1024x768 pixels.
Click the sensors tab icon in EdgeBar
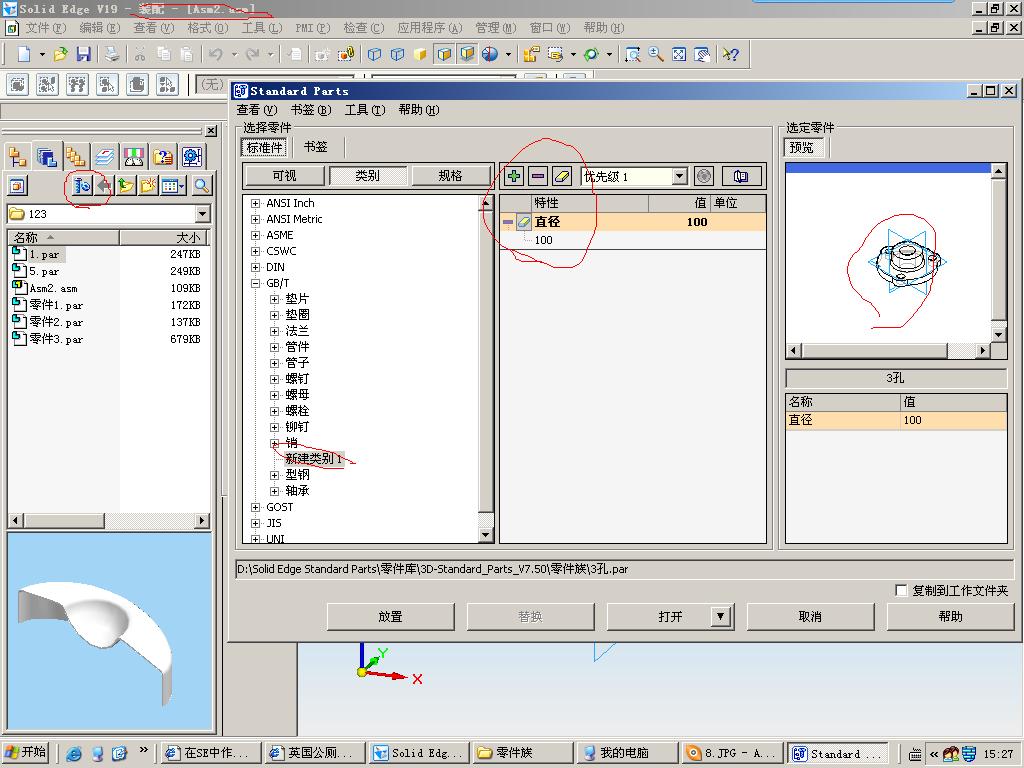[x=133, y=157]
